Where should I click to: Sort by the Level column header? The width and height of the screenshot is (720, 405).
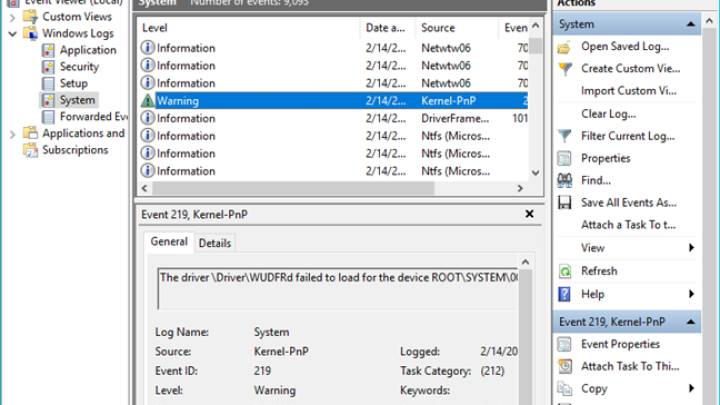(248, 28)
